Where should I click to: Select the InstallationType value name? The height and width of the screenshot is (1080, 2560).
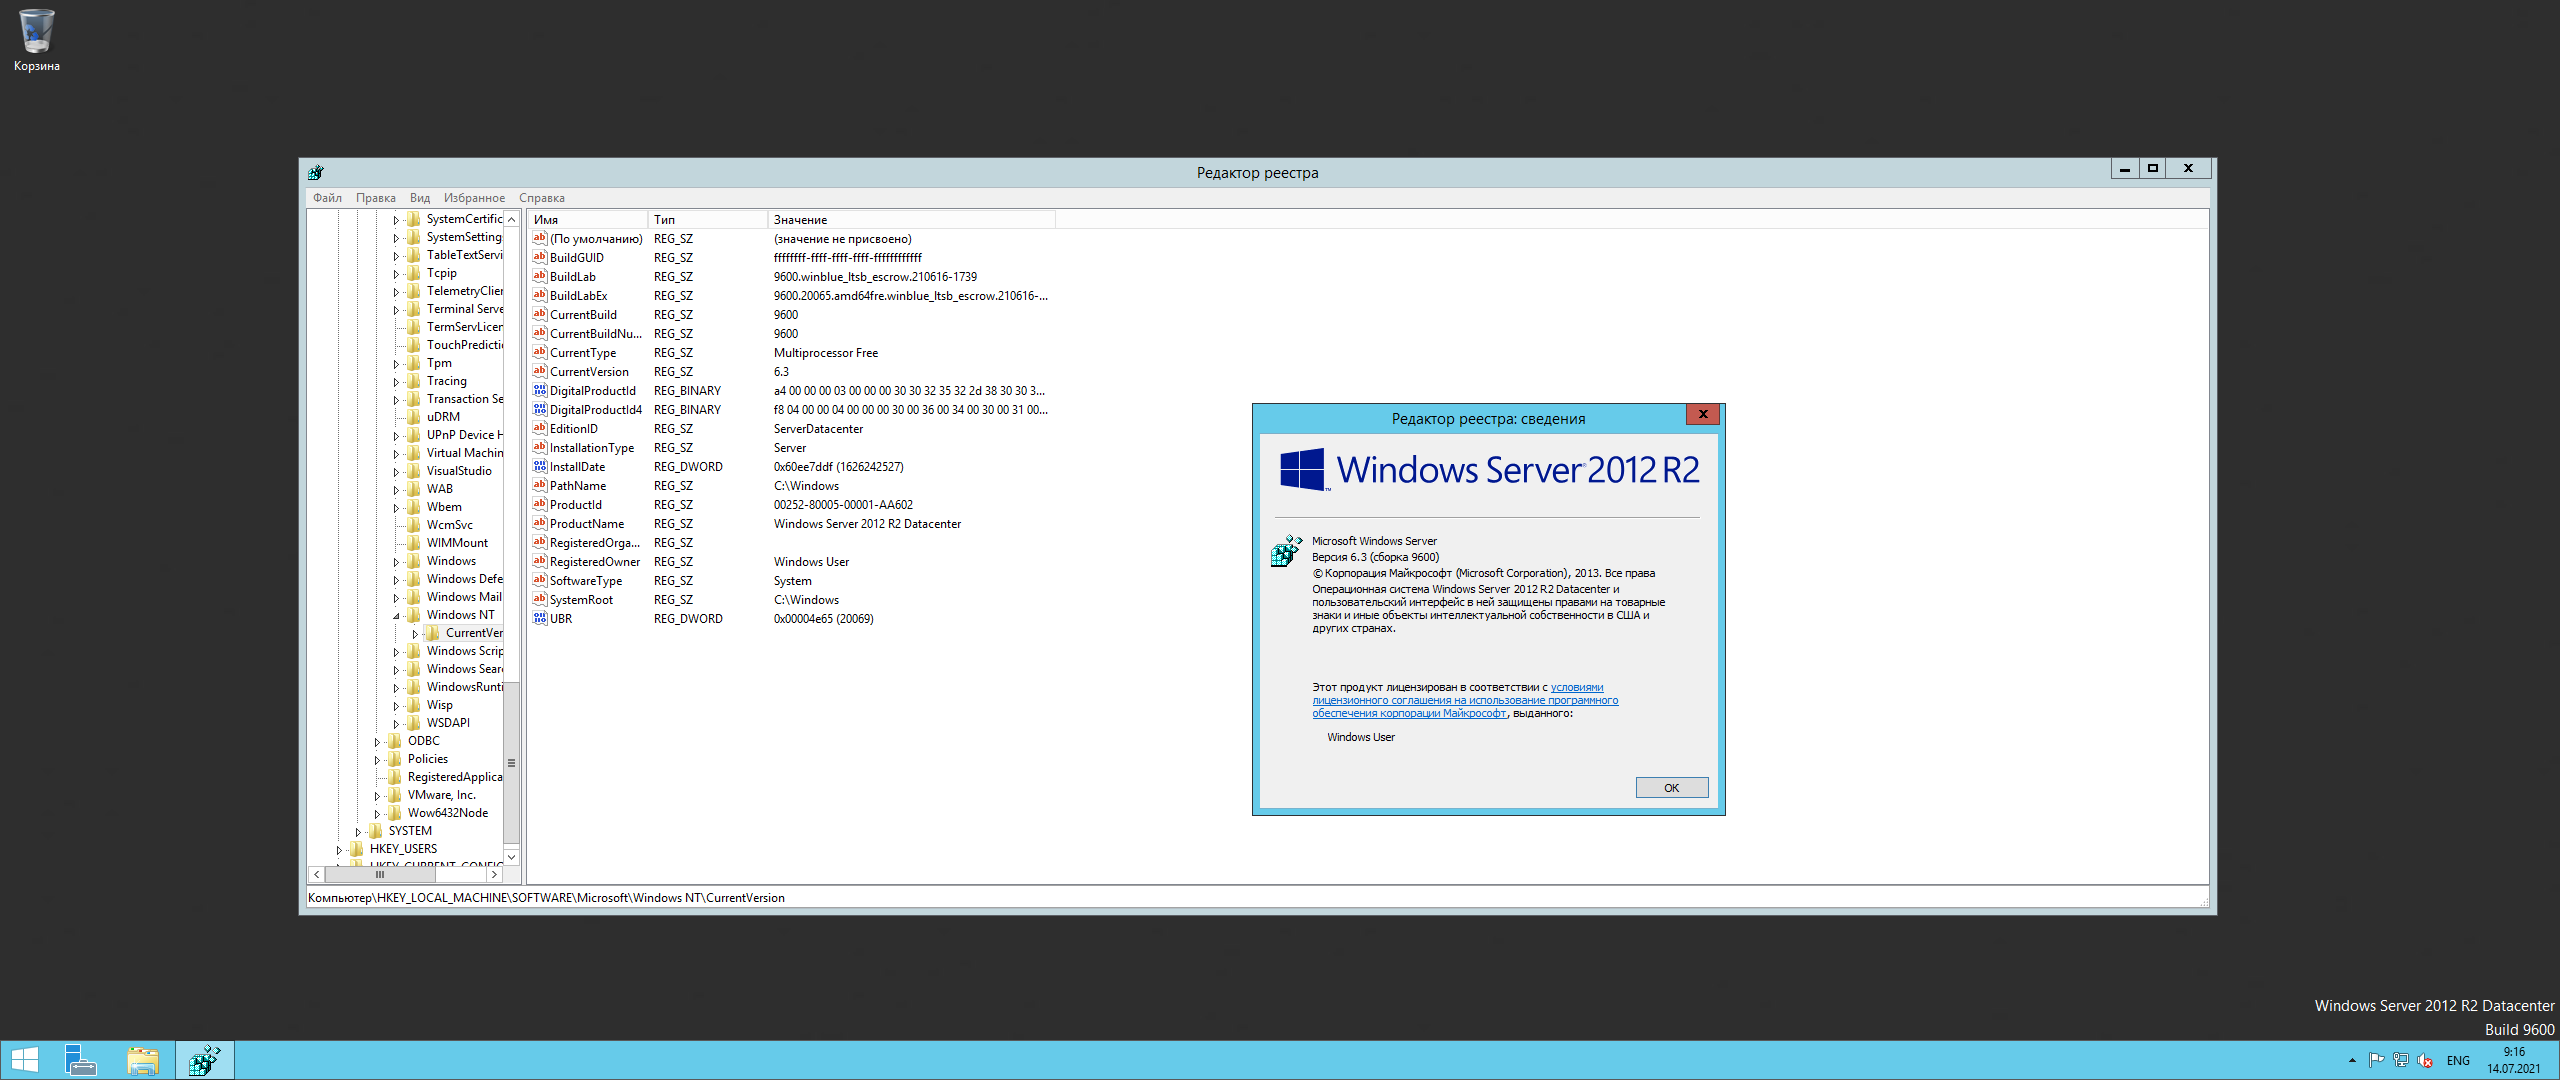point(591,448)
